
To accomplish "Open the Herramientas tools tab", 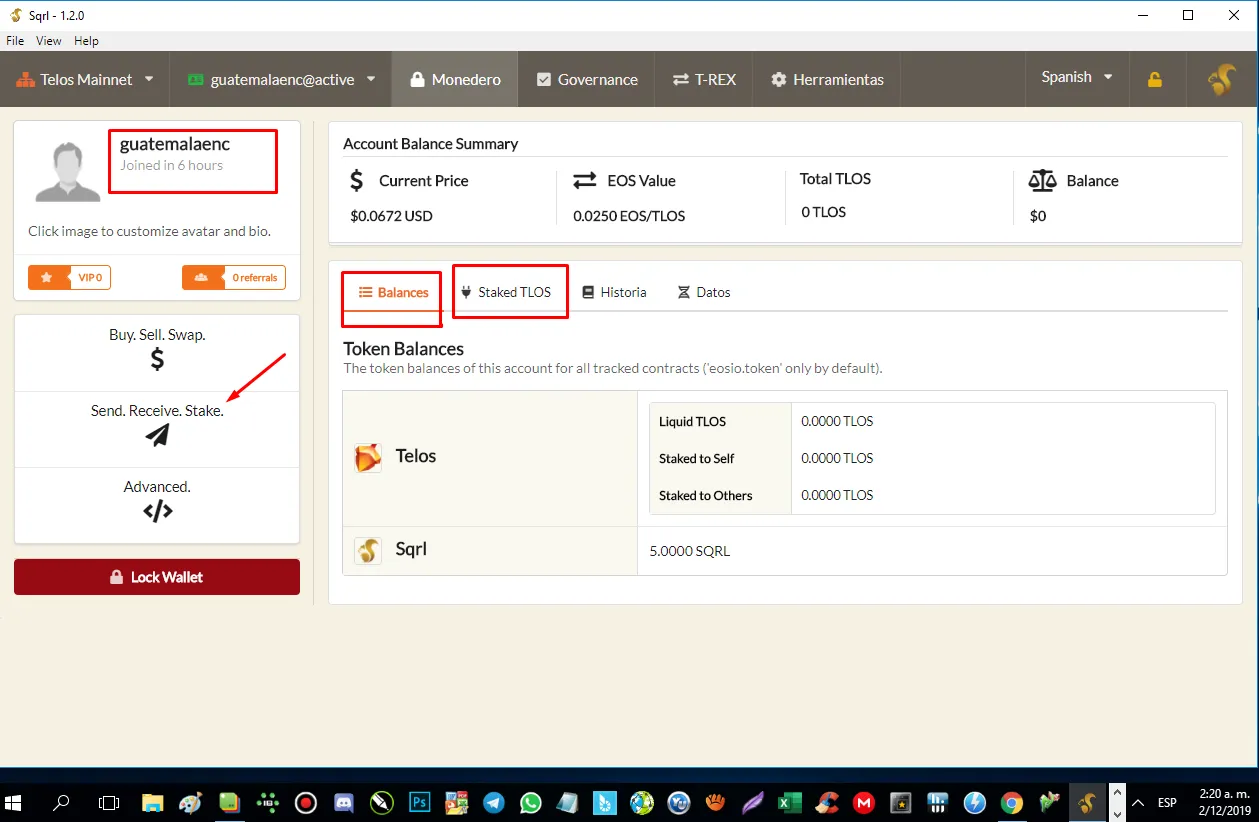I will (x=827, y=79).
